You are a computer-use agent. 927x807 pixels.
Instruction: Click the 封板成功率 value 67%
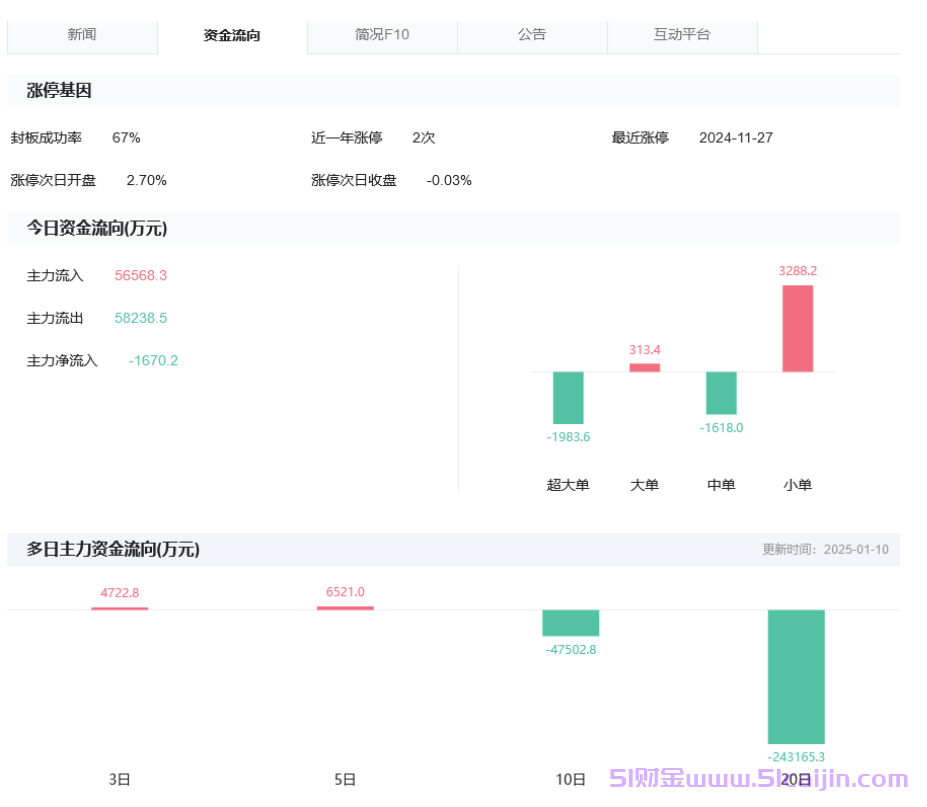[x=126, y=138]
